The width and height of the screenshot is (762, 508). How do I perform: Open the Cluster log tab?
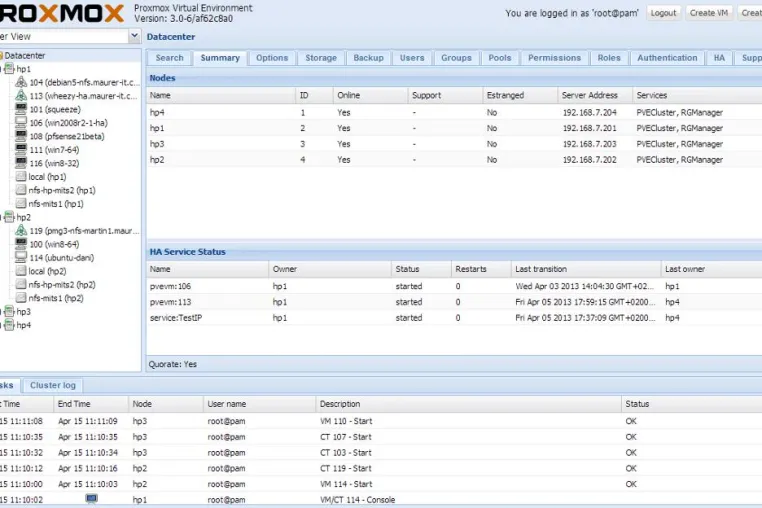coord(53,385)
